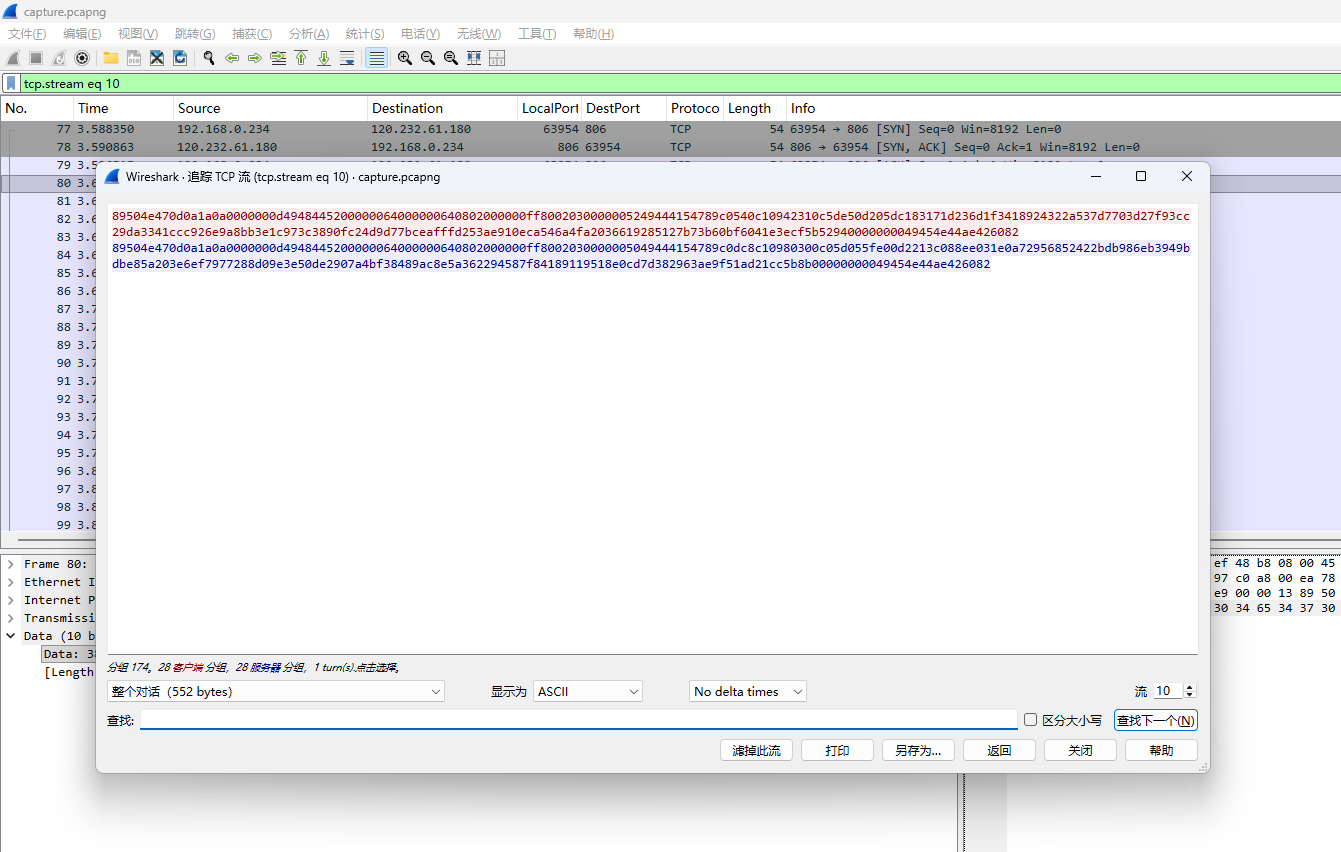Click the find packet magnifier icon
The width and height of the screenshot is (1341, 852).
209,58
